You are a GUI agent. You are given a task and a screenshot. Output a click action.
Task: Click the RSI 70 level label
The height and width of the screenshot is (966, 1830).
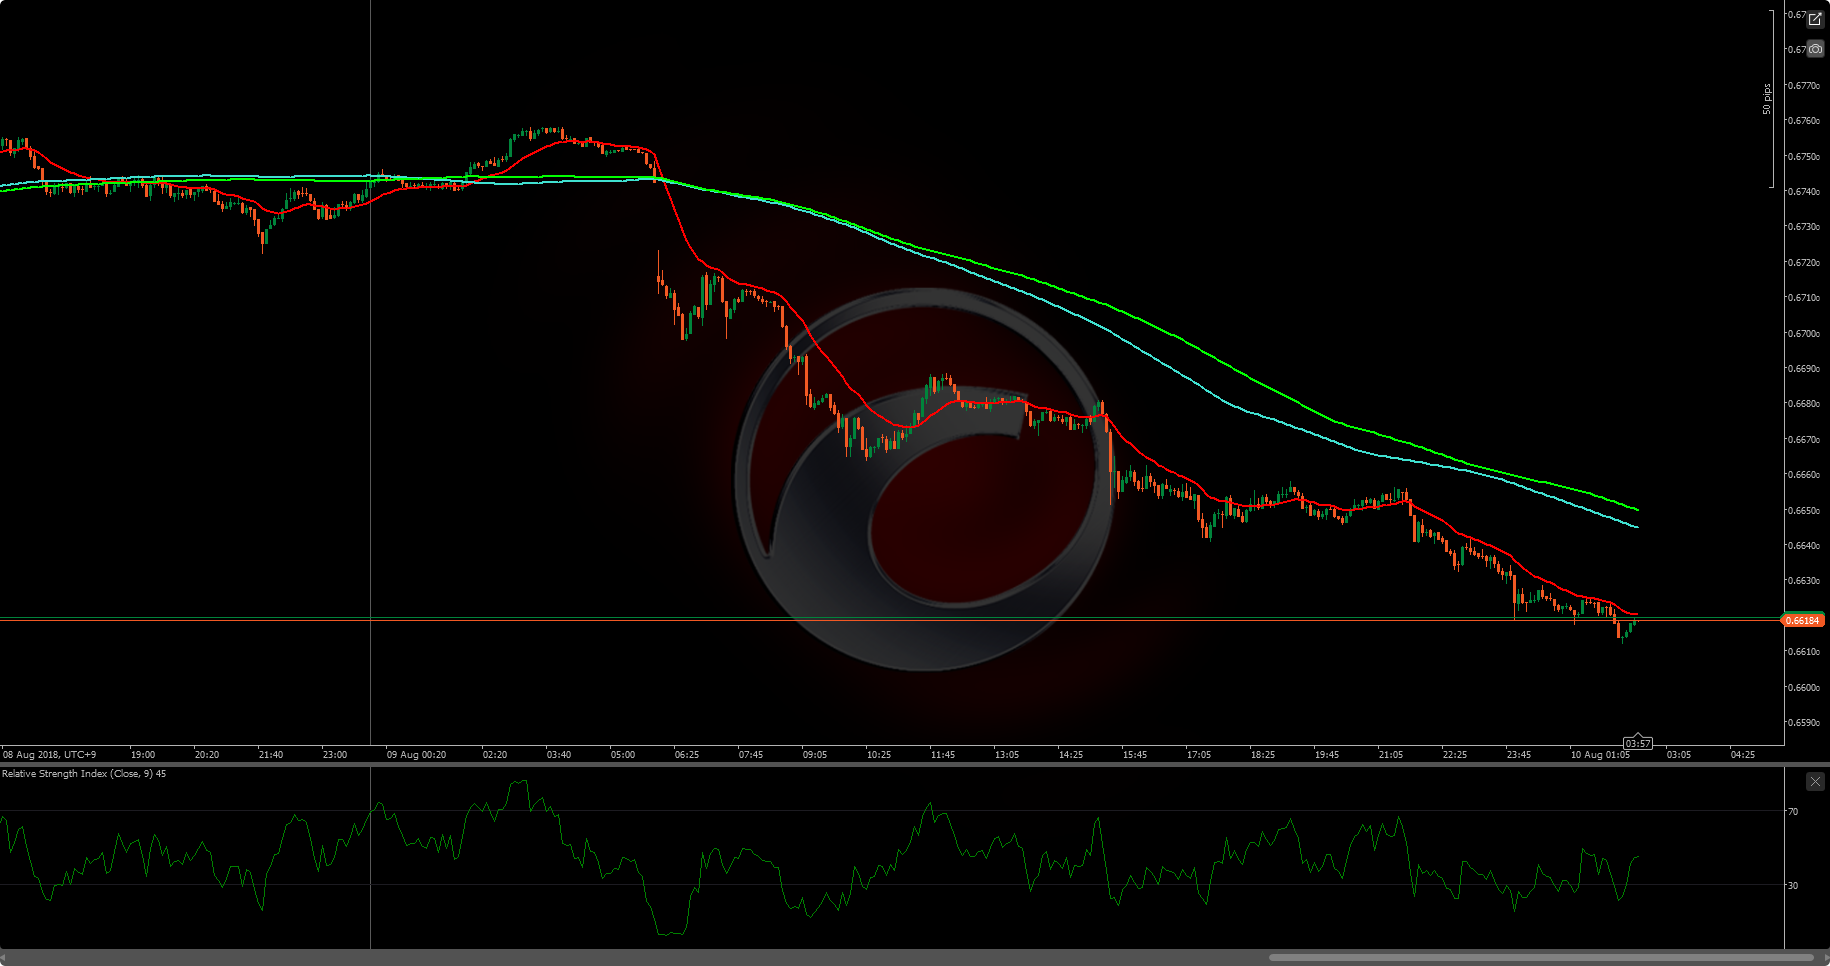[x=1793, y=812]
